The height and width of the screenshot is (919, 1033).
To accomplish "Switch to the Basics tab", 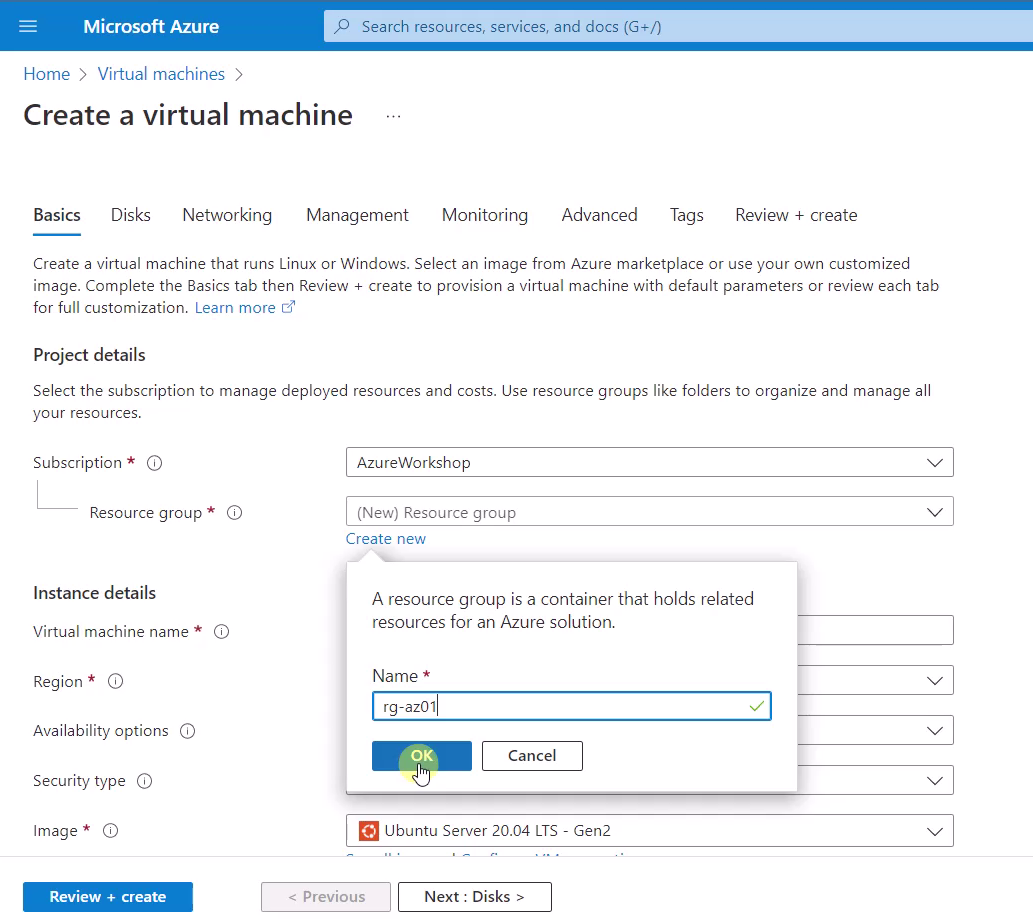I will click(x=57, y=215).
